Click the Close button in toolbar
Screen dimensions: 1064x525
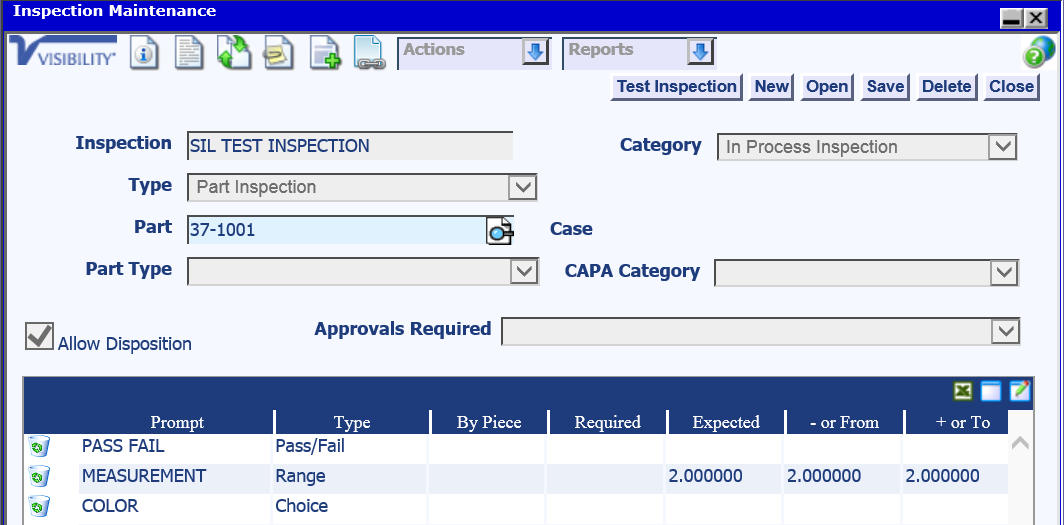click(x=1011, y=87)
